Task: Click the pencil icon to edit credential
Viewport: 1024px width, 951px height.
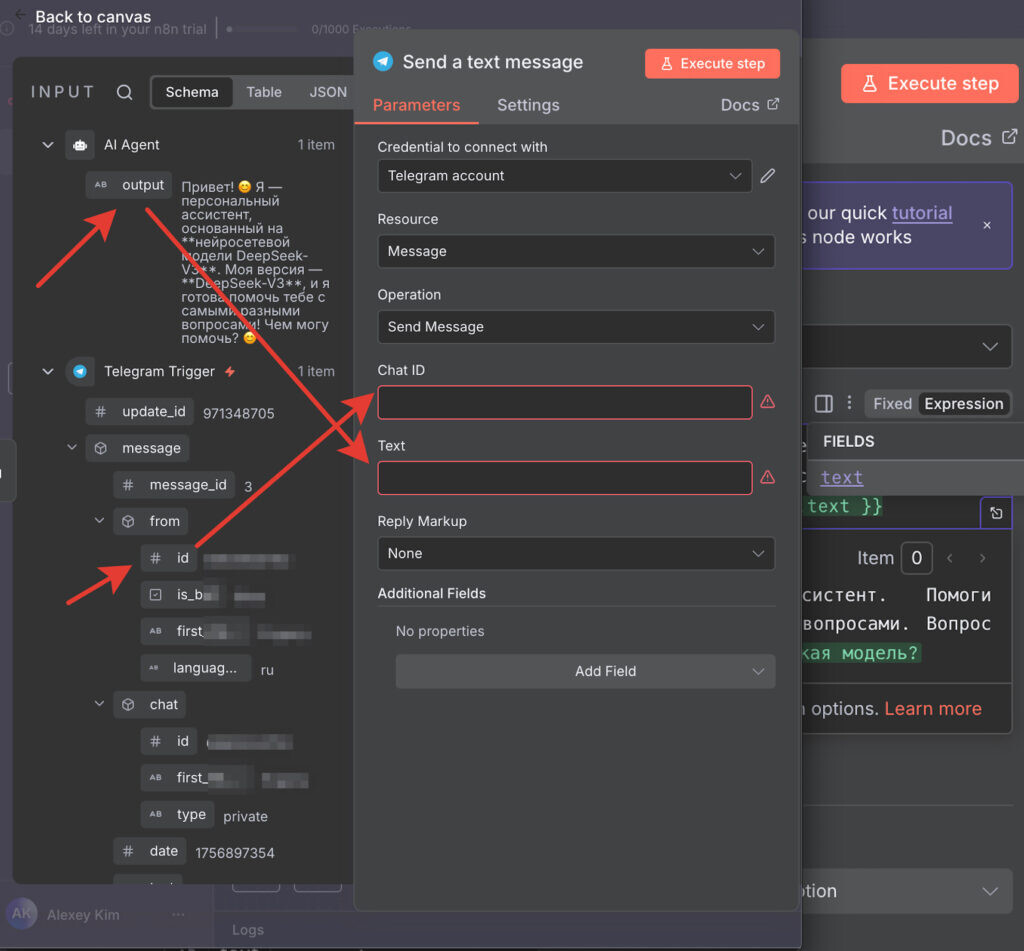Action: coord(767,176)
